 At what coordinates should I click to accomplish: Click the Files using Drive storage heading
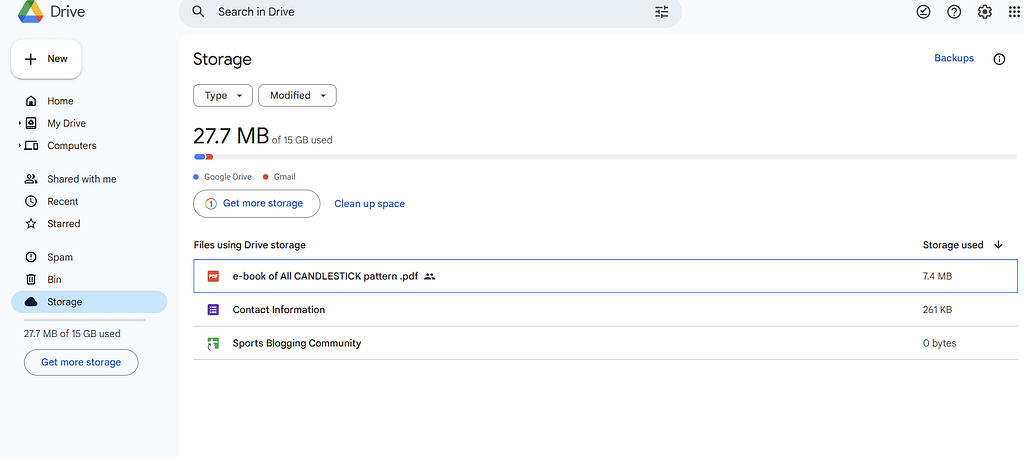pyautogui.click(x=249, y=245)
